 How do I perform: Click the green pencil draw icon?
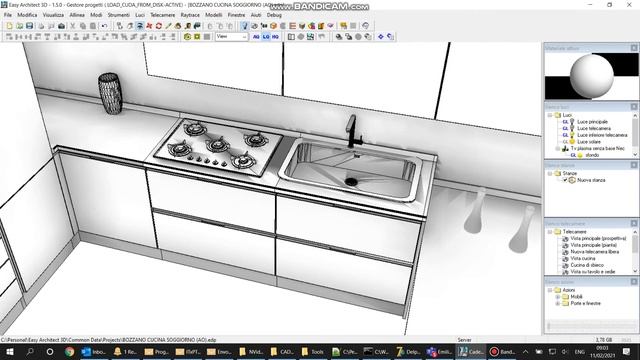coord(168,26)
